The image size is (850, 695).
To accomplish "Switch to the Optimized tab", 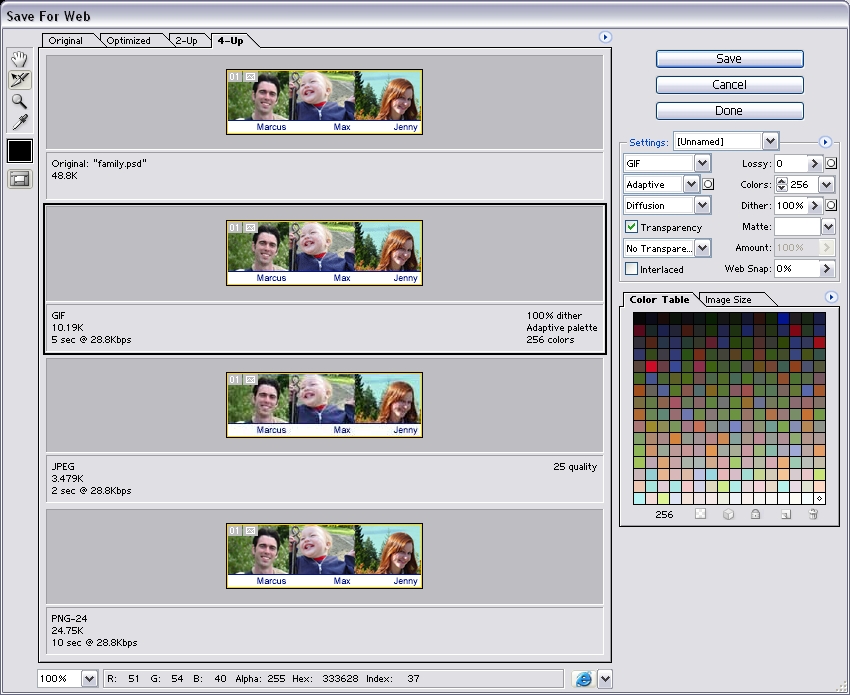I will click(128, 41).
